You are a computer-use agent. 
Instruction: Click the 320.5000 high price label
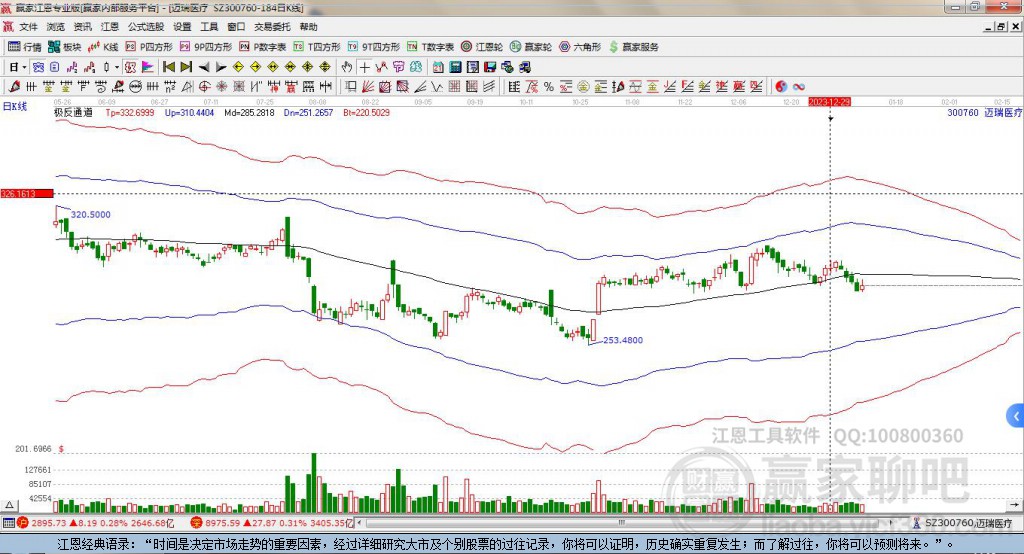(x=91, y=214)
